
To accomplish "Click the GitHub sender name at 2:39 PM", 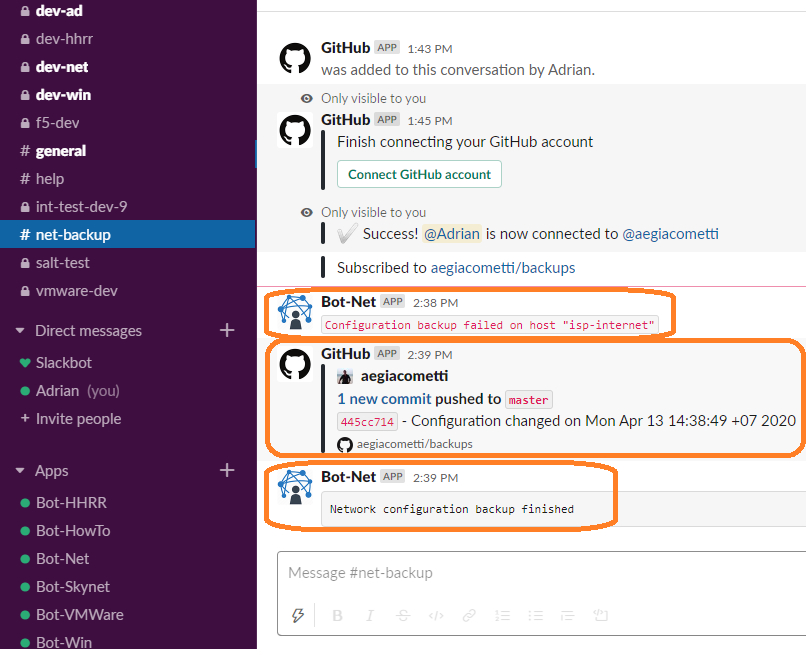I will [345, 354].
